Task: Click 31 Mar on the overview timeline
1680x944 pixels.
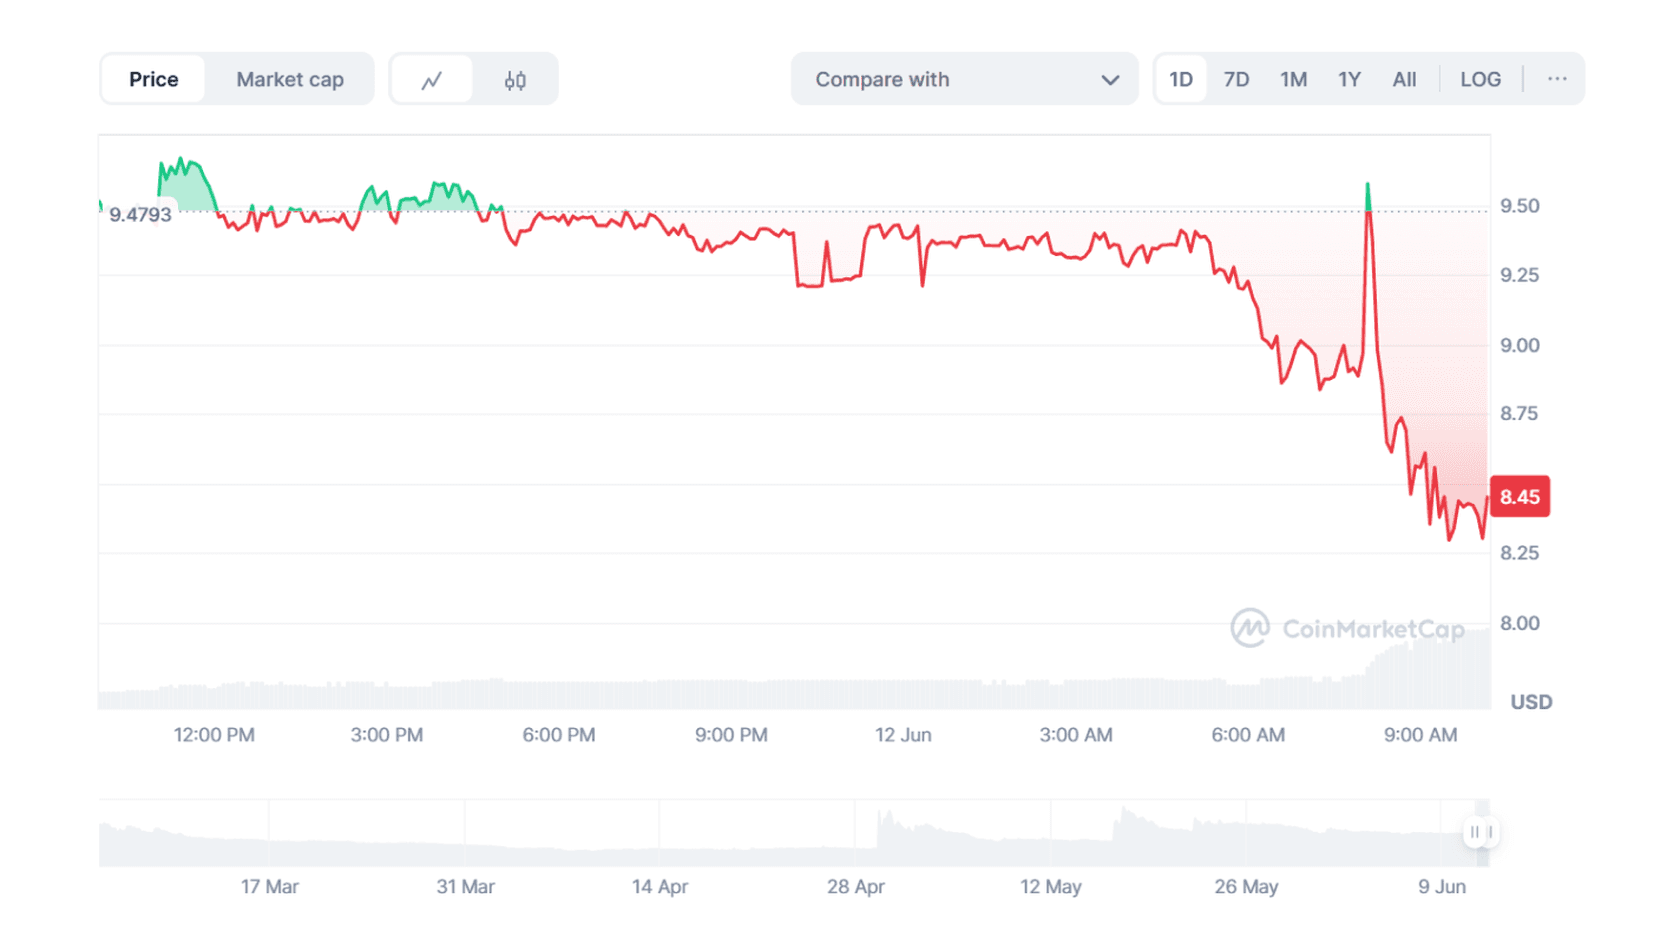Action: (466, 887)
